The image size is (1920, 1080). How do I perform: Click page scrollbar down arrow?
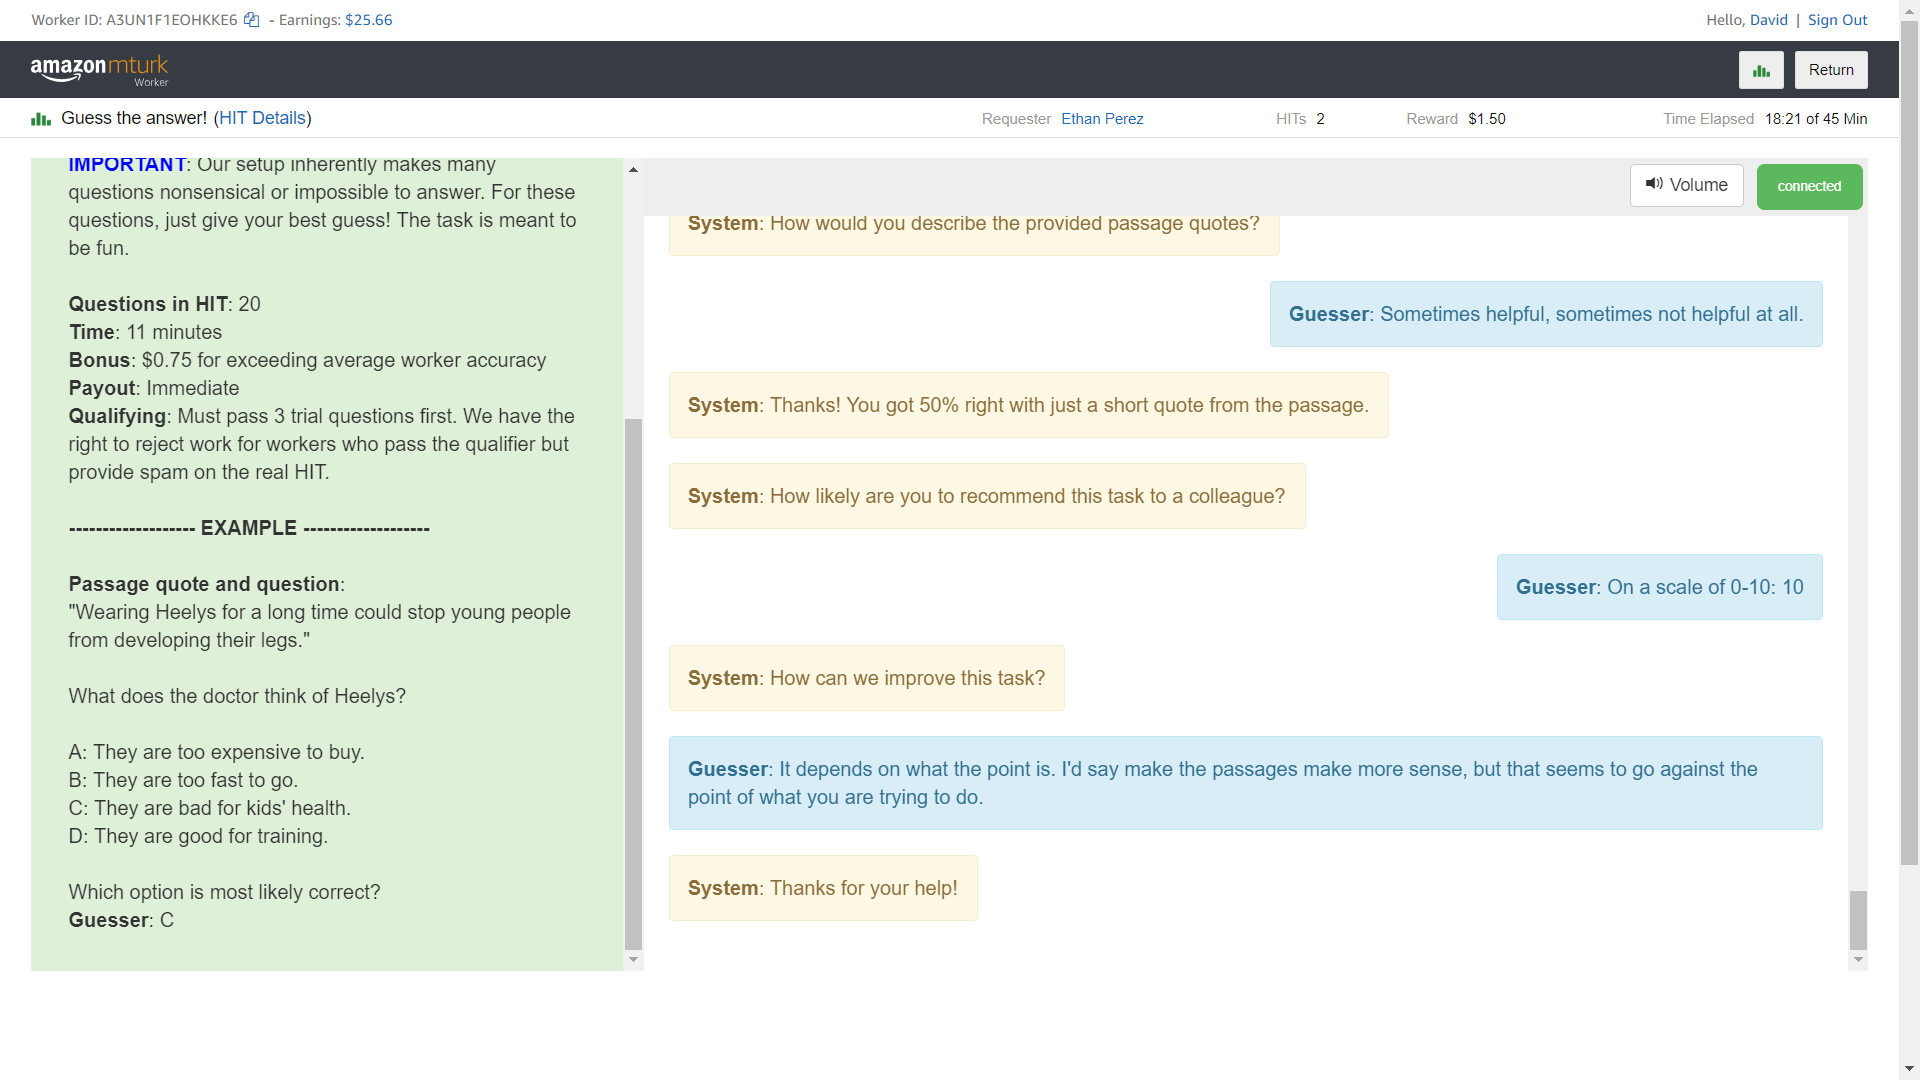tap(1909, 1069)
